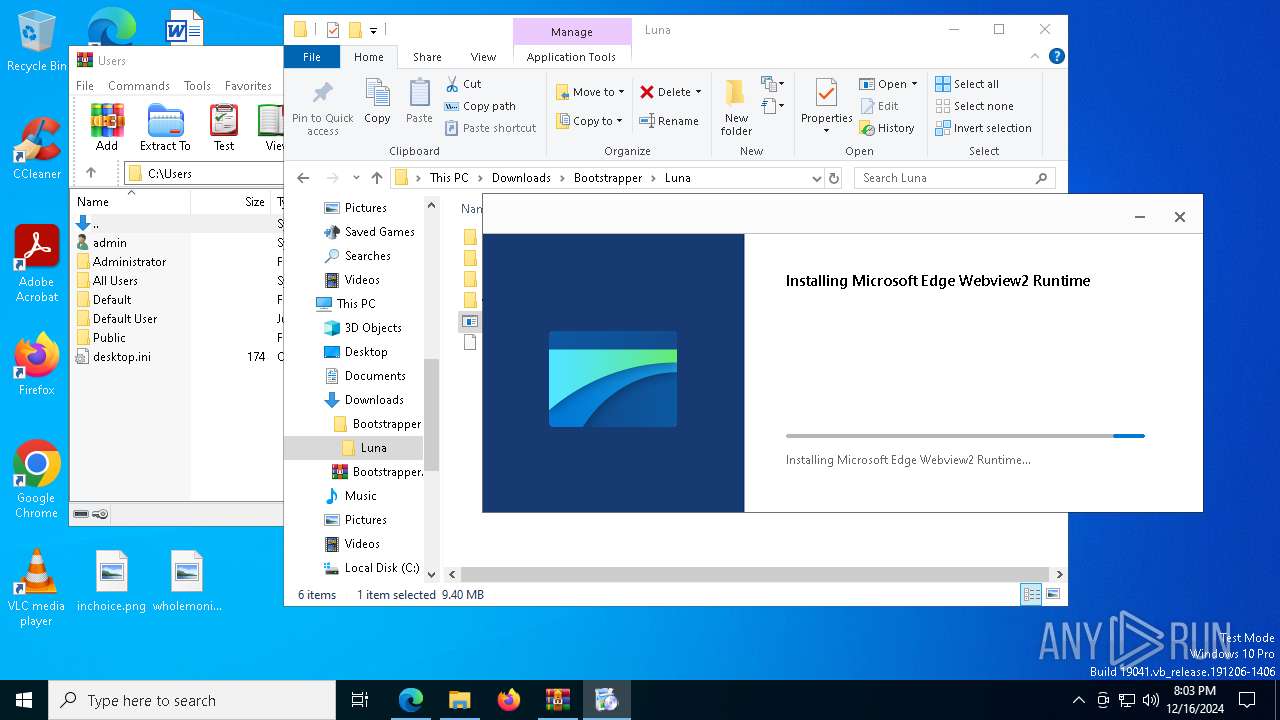Switch to details view in status bar

point(1031,594)
